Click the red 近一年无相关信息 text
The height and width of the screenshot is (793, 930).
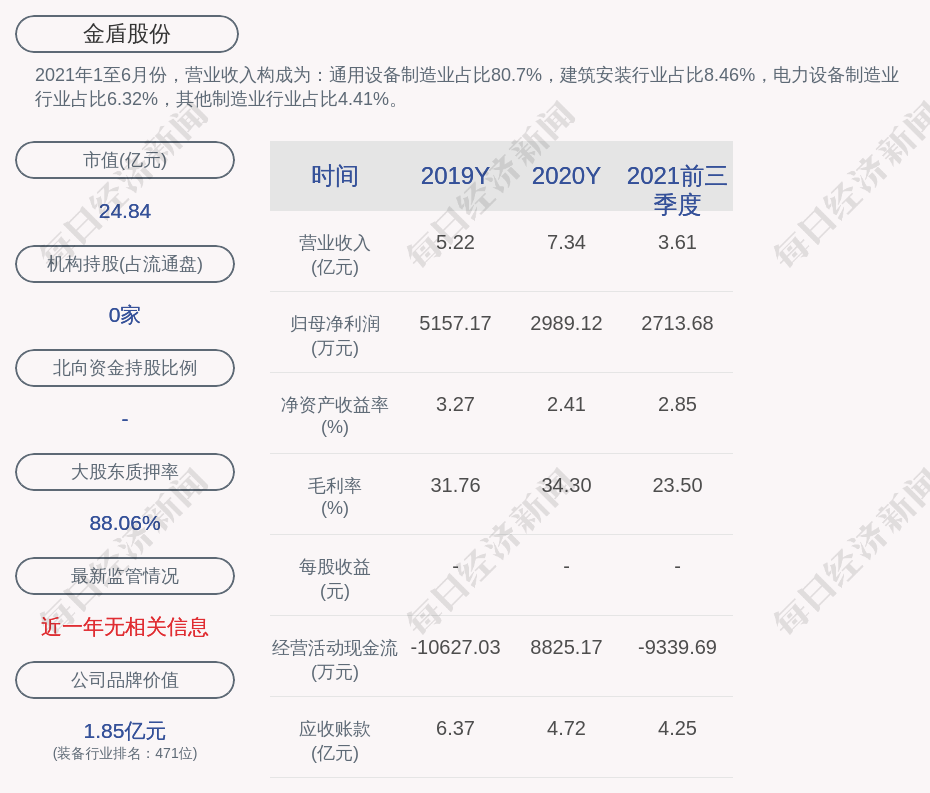pos(125,627)
